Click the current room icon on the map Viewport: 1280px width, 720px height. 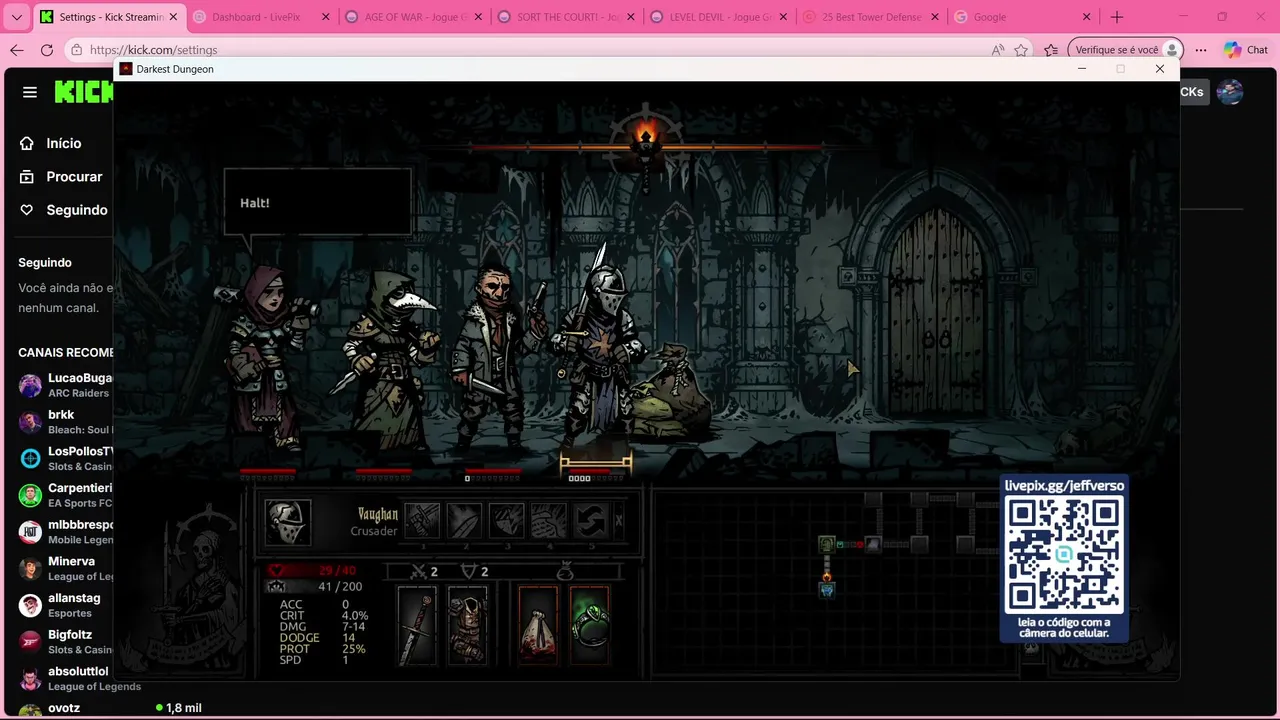click(827, 590)
